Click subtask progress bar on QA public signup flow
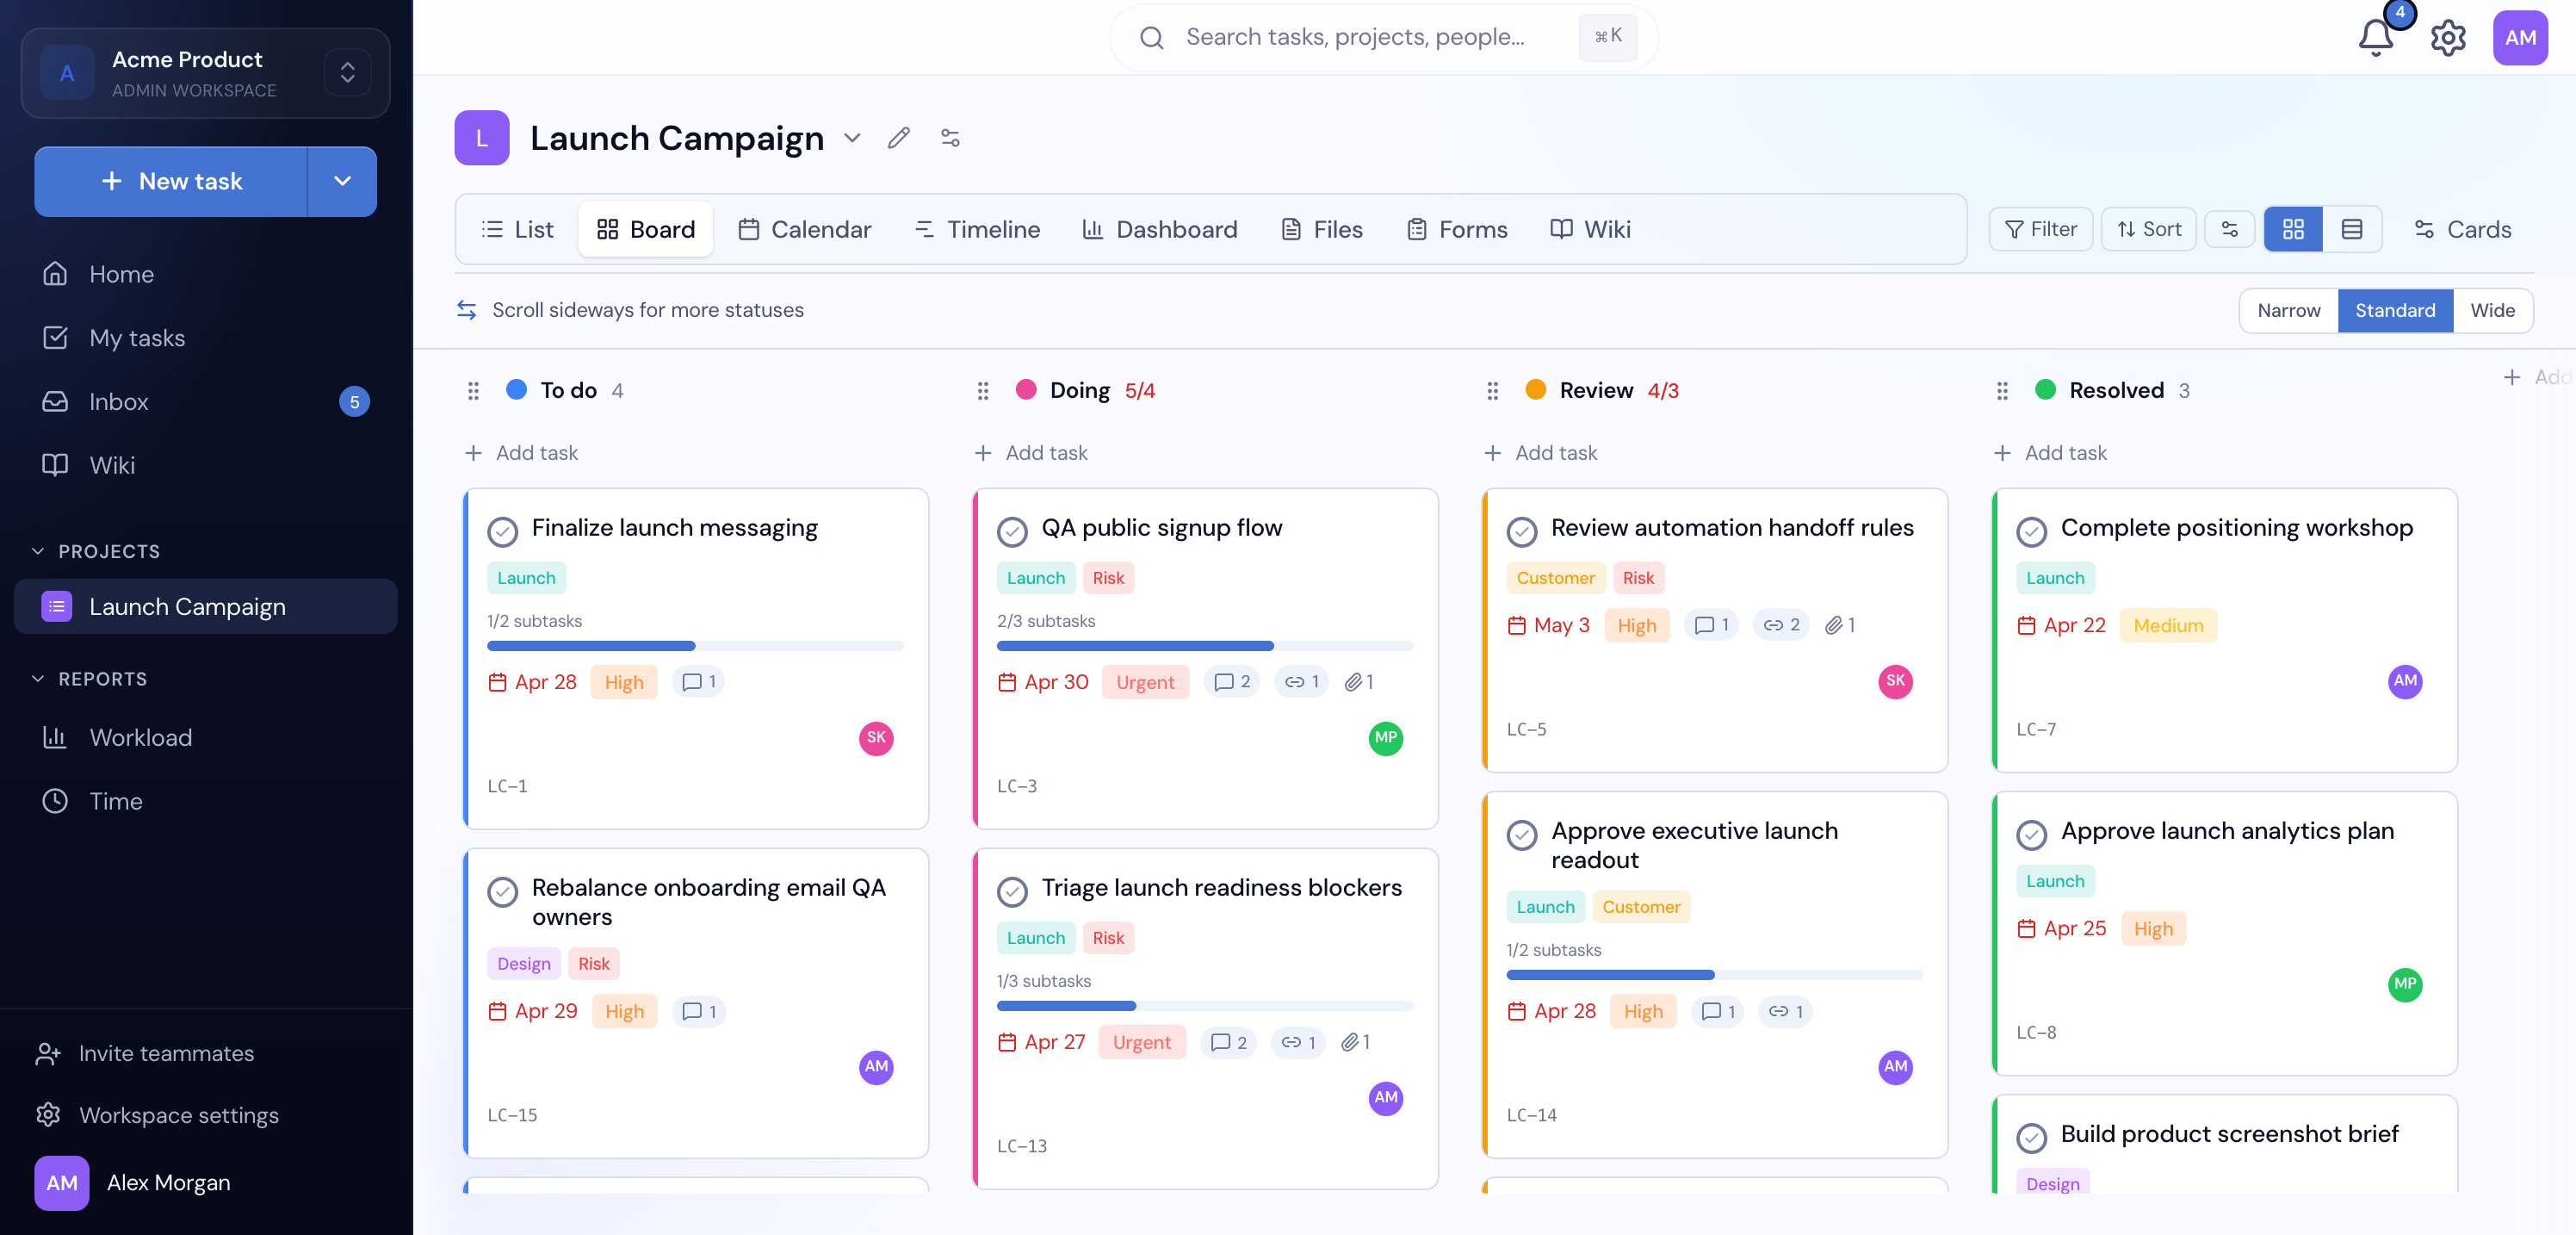Screen dimensions: 2576x1235 click(x=1204, y=646)
